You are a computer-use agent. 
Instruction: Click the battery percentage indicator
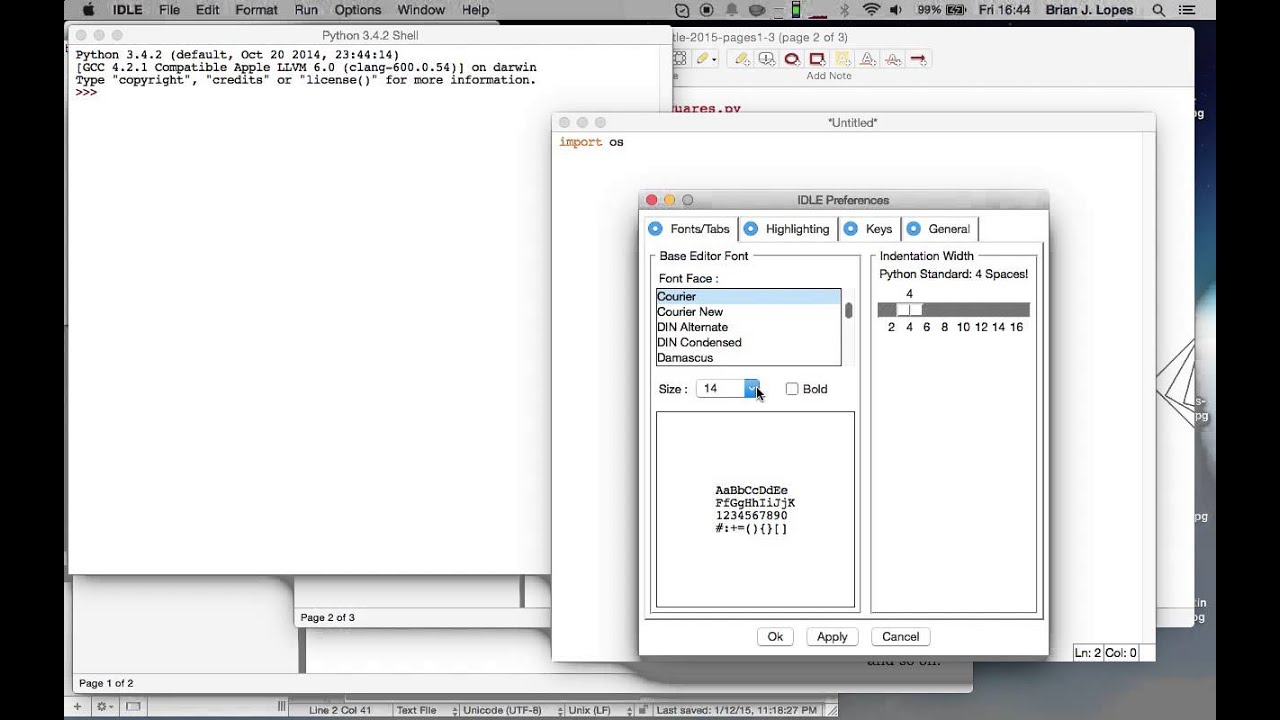coord(943,10)
